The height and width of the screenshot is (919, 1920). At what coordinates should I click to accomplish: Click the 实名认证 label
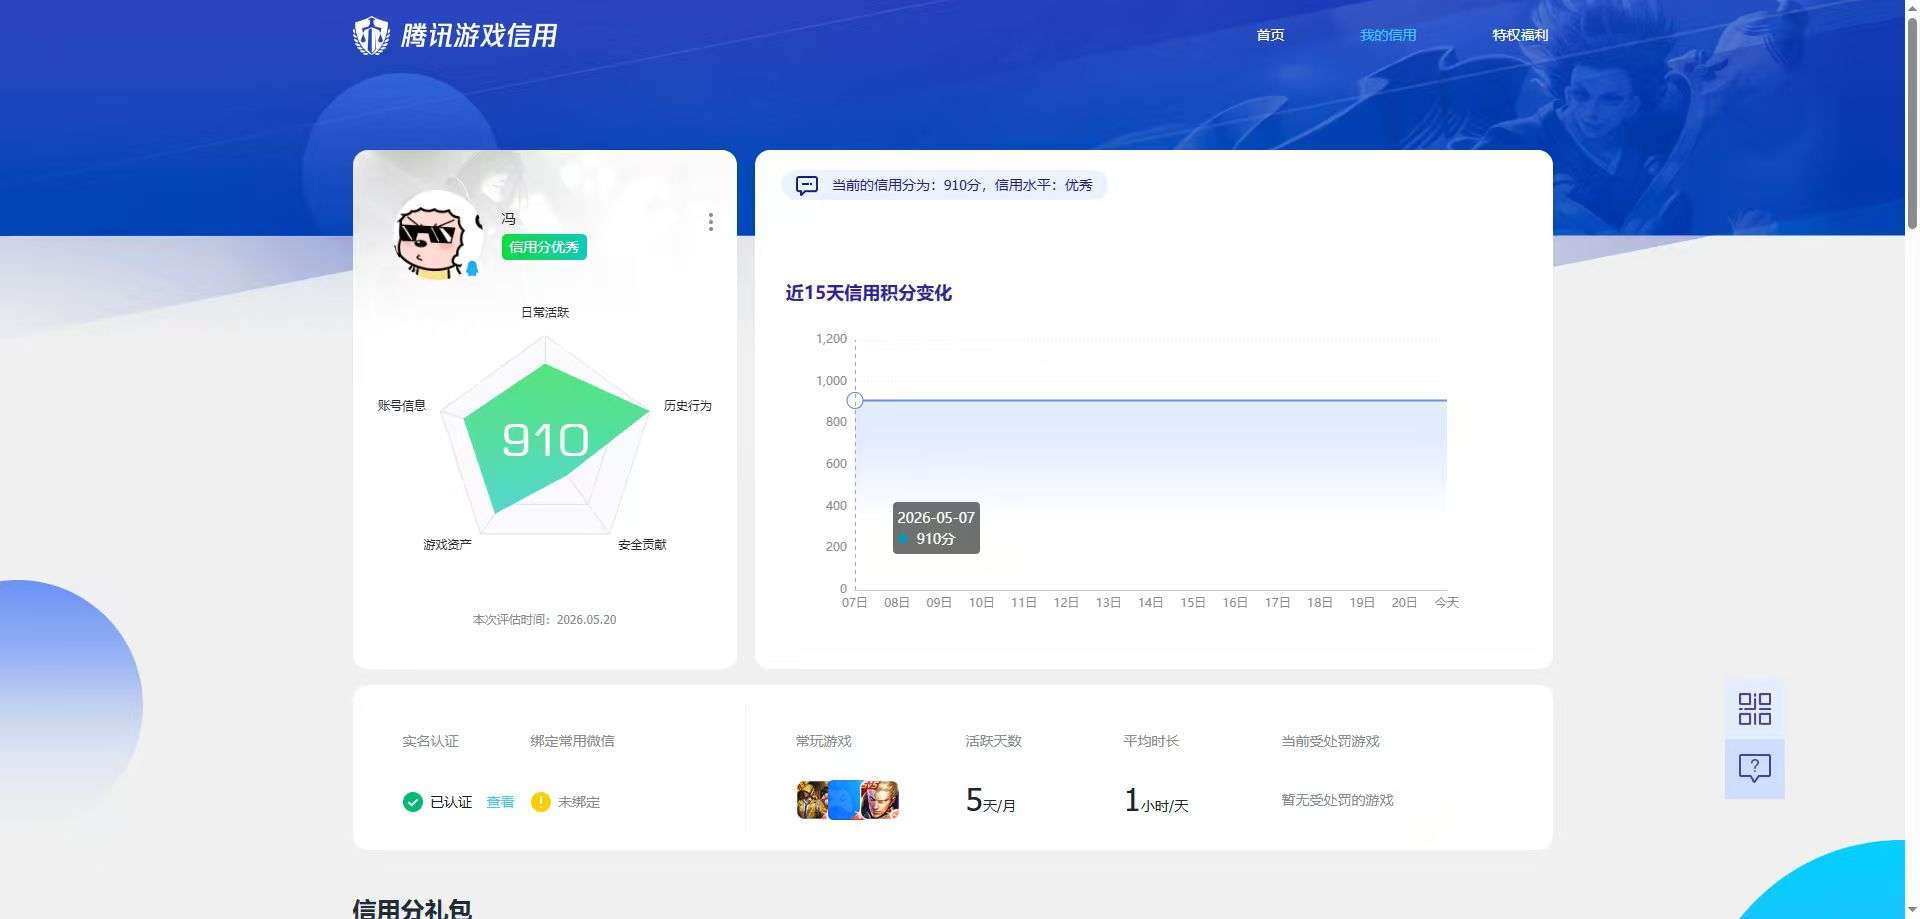click(x=430, y=741)
